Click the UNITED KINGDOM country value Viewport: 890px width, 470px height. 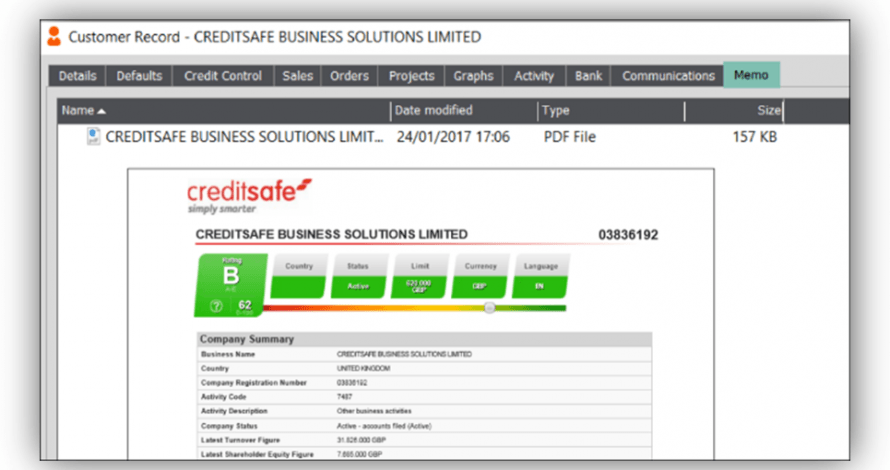(363, 368)
